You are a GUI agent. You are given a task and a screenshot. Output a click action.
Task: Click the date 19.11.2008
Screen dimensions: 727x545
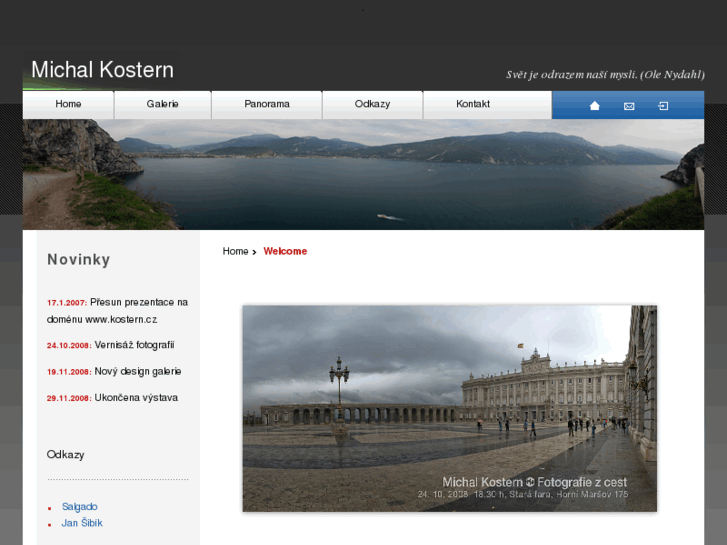coord(69,372)
